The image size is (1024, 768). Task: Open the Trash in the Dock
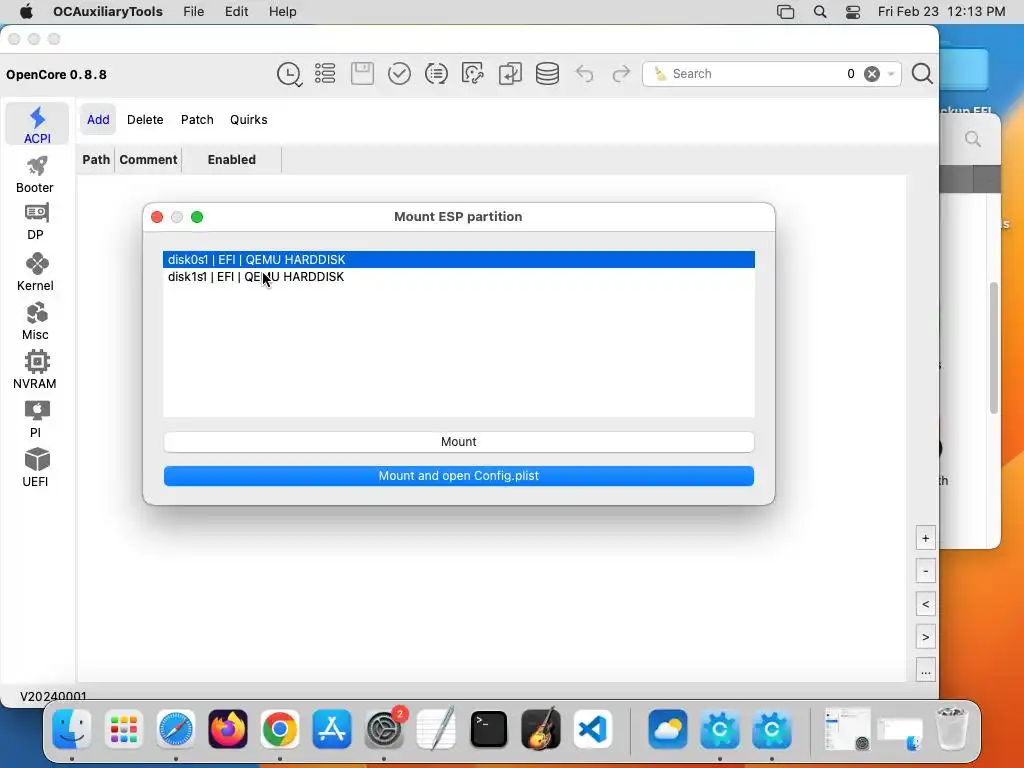(952, 729)
